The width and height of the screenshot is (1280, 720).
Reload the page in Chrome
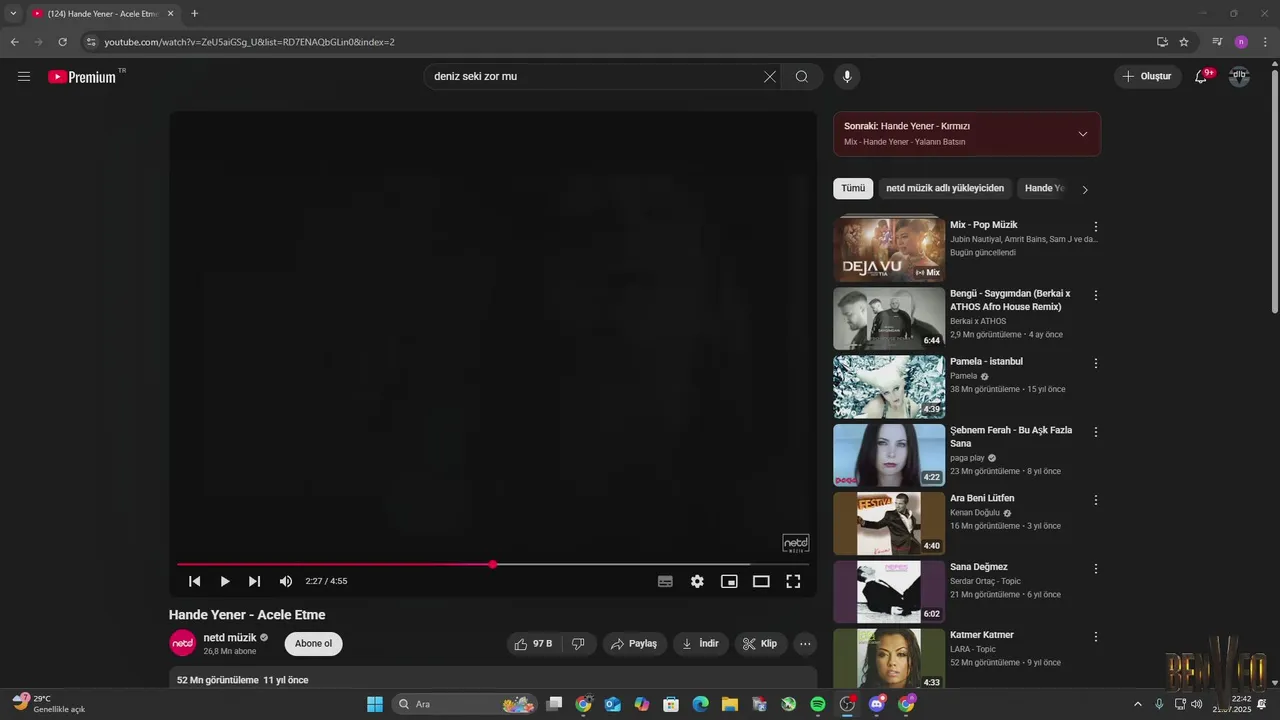[62, 42]
